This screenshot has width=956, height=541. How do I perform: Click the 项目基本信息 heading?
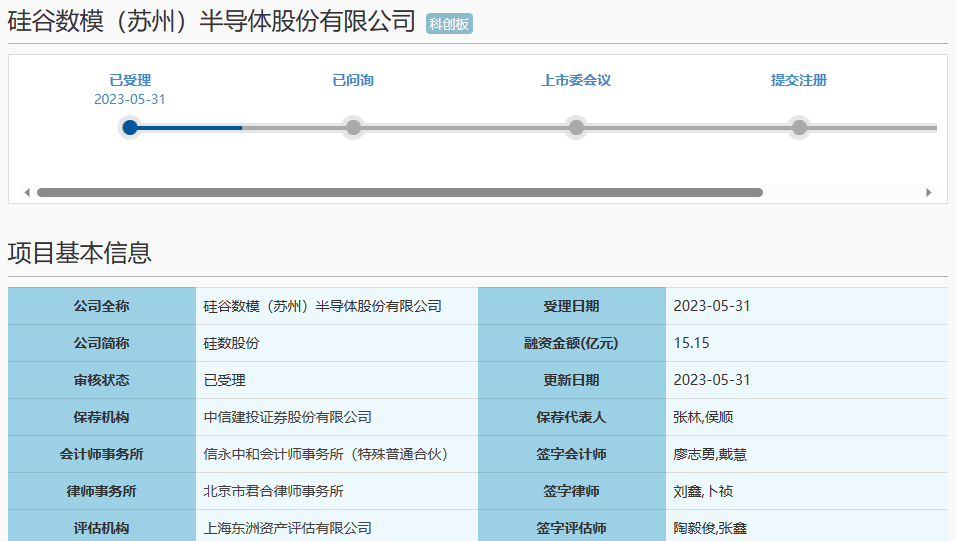(79, 253)
